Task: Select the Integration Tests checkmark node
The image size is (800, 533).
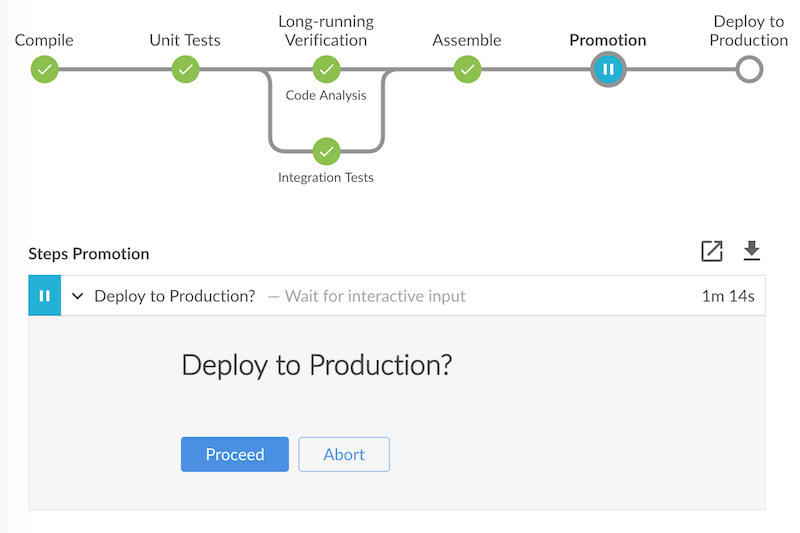Action: coord(326,151)
